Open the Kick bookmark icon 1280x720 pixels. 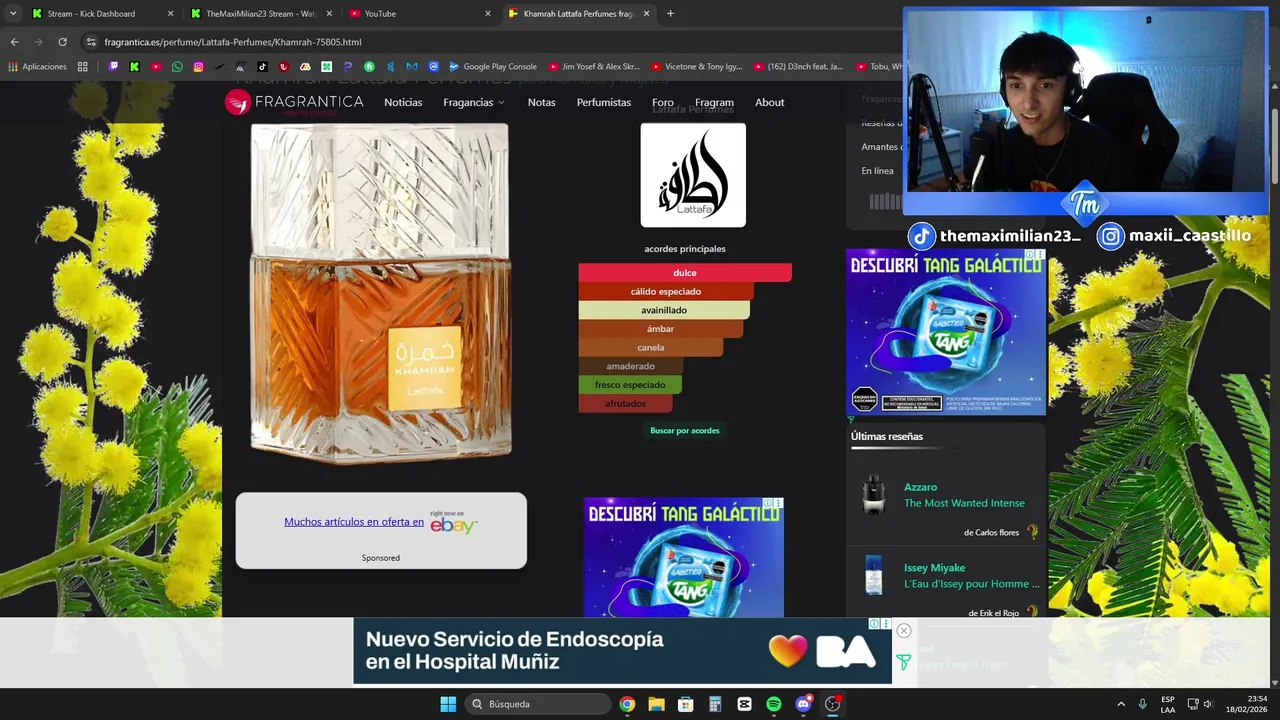[134, 67]
